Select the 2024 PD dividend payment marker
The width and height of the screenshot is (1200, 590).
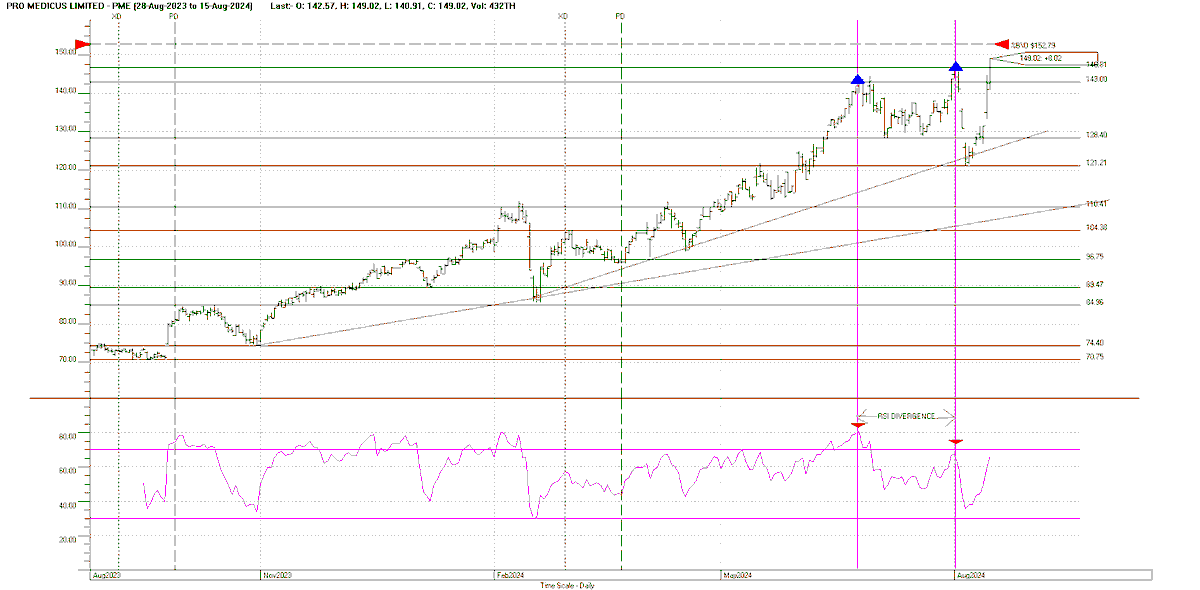[621, 17]
